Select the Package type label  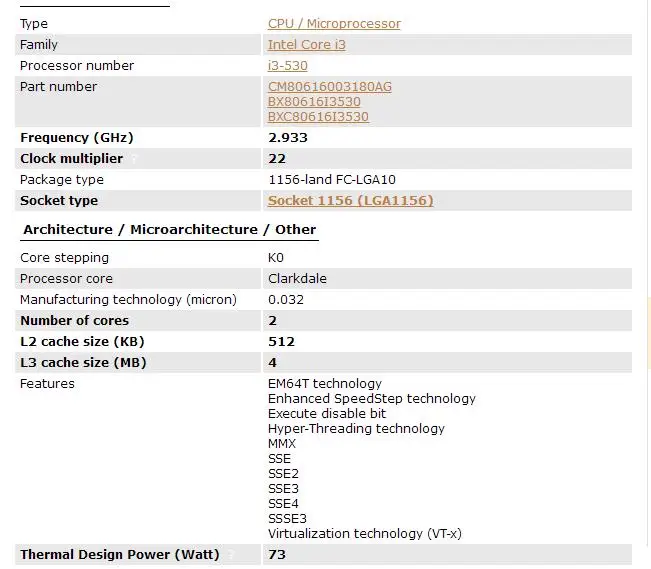62,180
